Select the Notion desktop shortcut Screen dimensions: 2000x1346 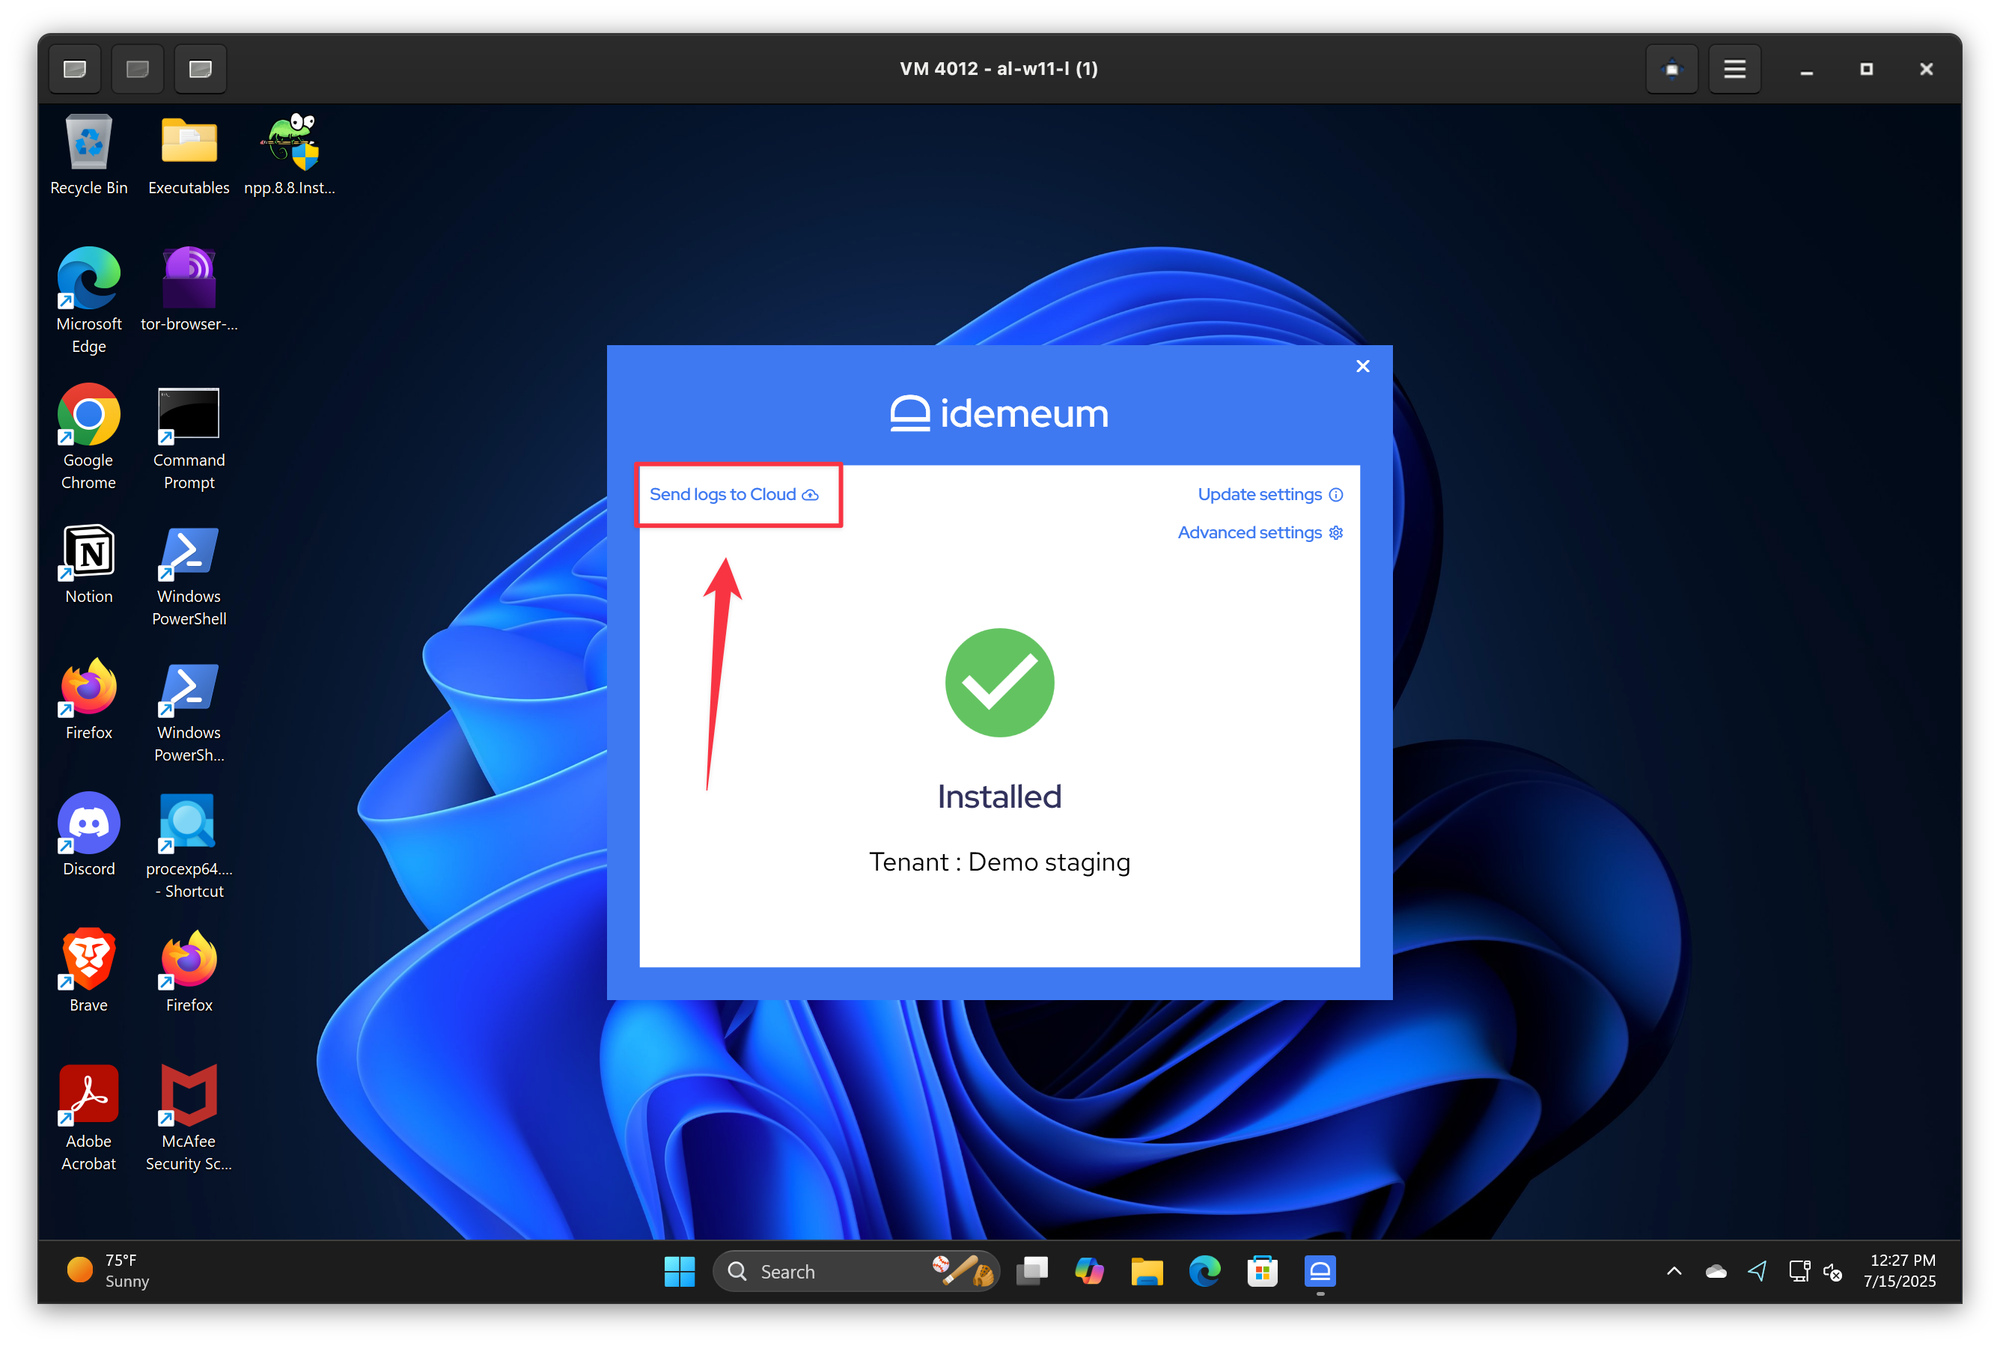pyautogui.click(x=89, y=563)
